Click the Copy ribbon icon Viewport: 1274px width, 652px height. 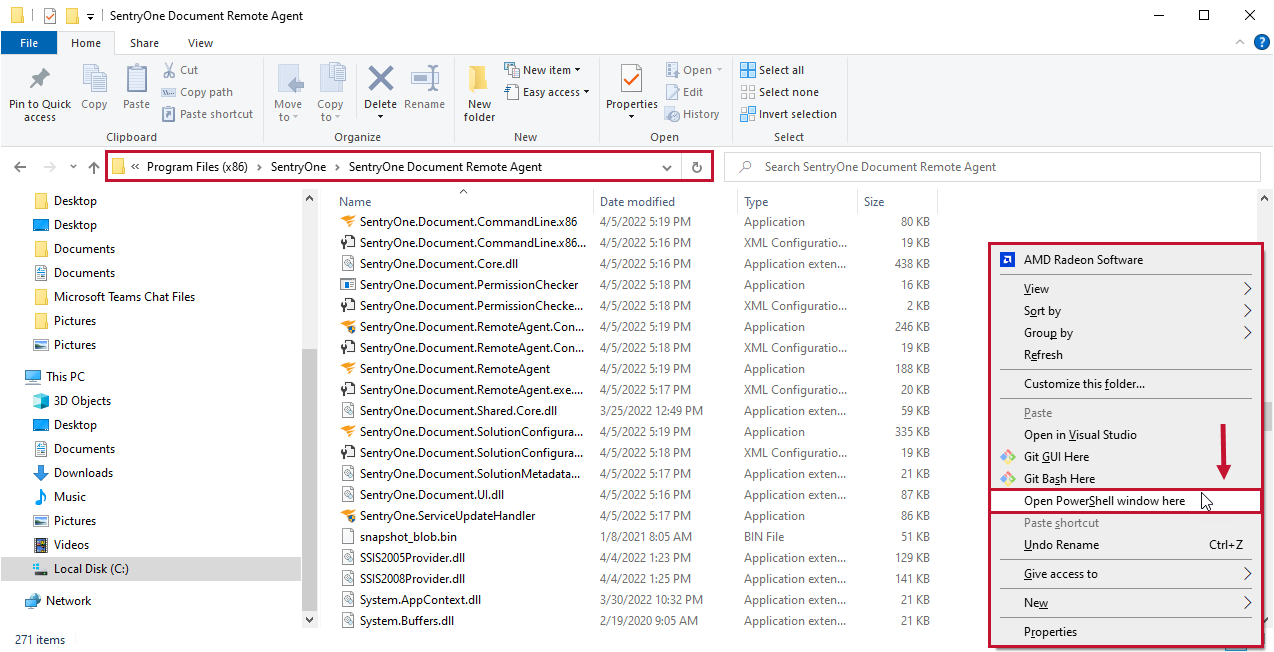[94, 79]
